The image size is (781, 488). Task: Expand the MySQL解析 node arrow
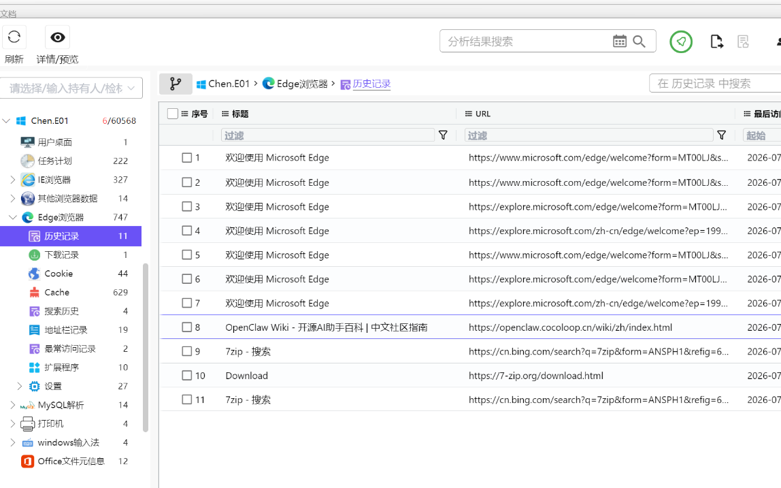(x=12, y=405)
